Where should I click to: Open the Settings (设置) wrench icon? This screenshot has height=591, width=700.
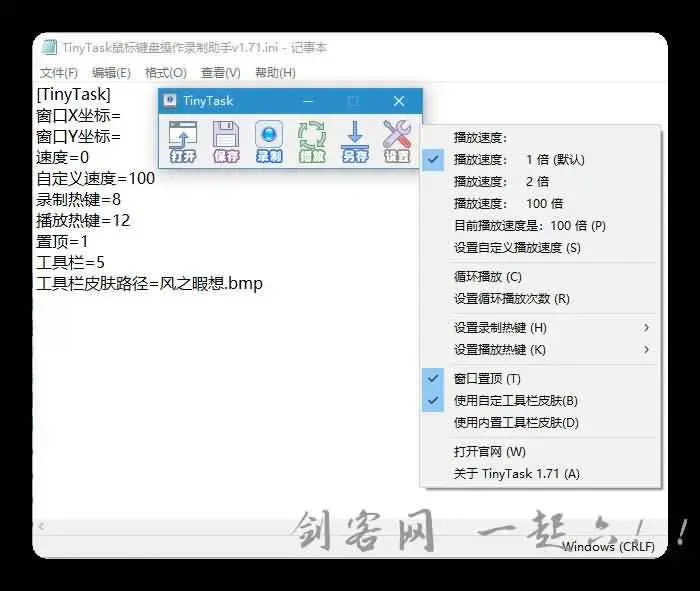tap(397, 142)
